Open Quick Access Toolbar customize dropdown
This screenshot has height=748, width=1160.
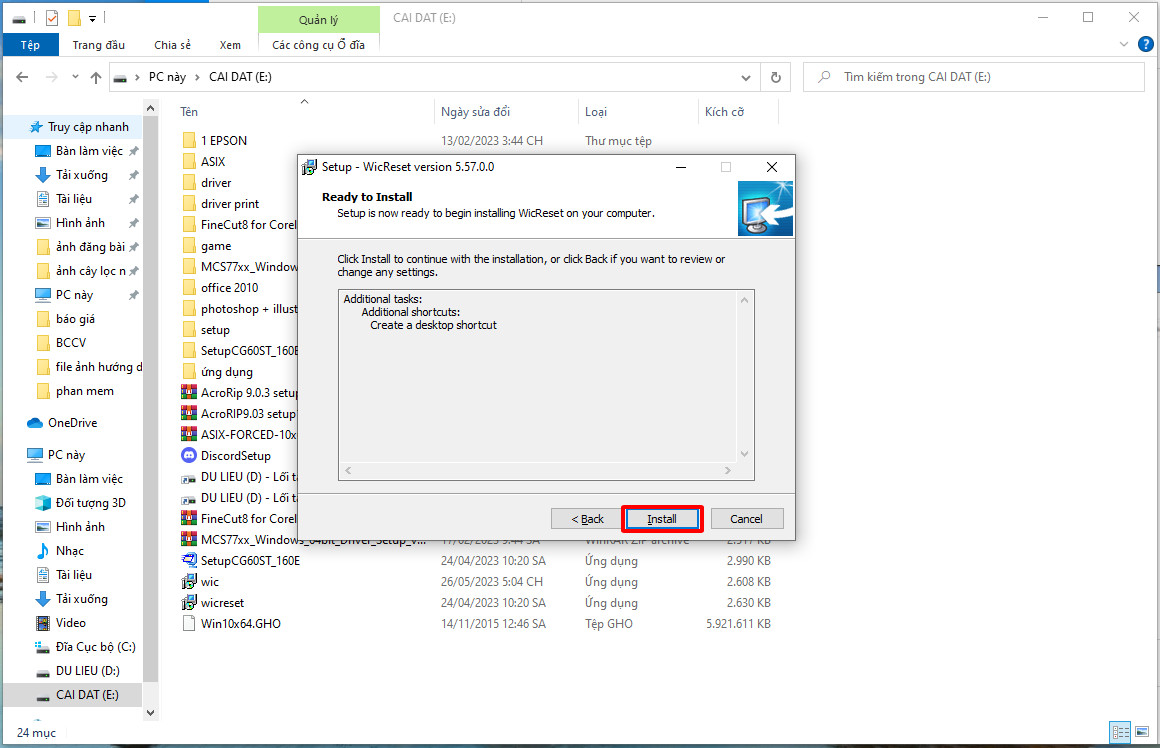[x=92, y=18]
